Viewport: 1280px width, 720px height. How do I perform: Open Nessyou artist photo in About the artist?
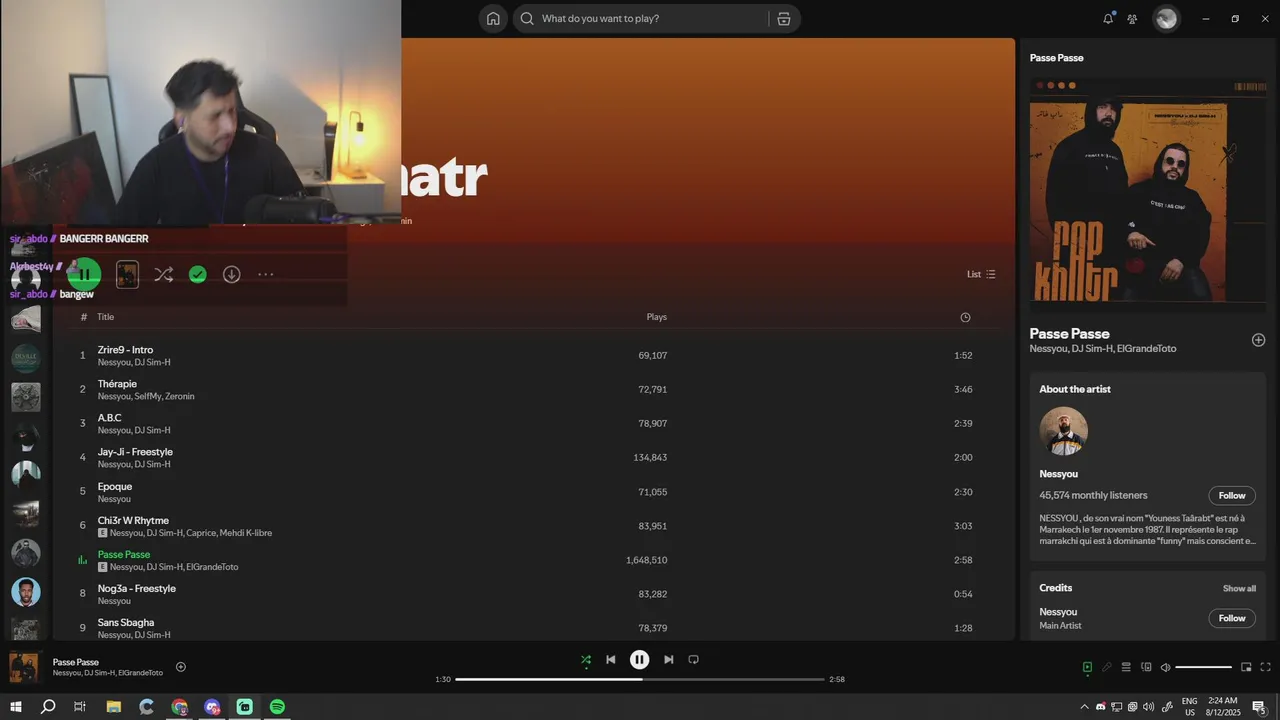(1063, 431)
